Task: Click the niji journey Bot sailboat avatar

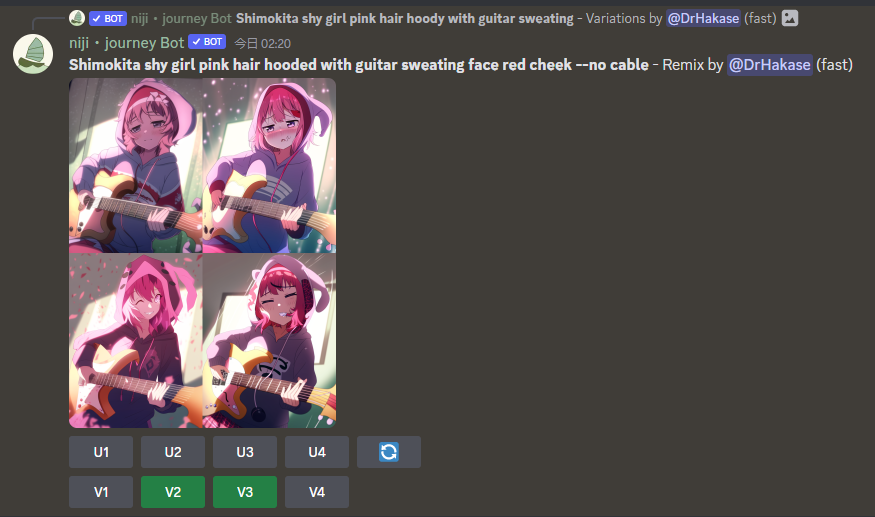Action: 33,54
